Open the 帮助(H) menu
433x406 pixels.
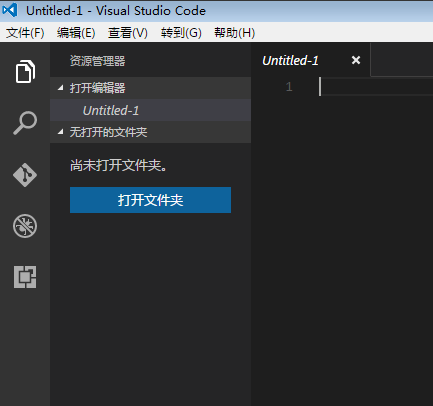click(x=234, y=33)
